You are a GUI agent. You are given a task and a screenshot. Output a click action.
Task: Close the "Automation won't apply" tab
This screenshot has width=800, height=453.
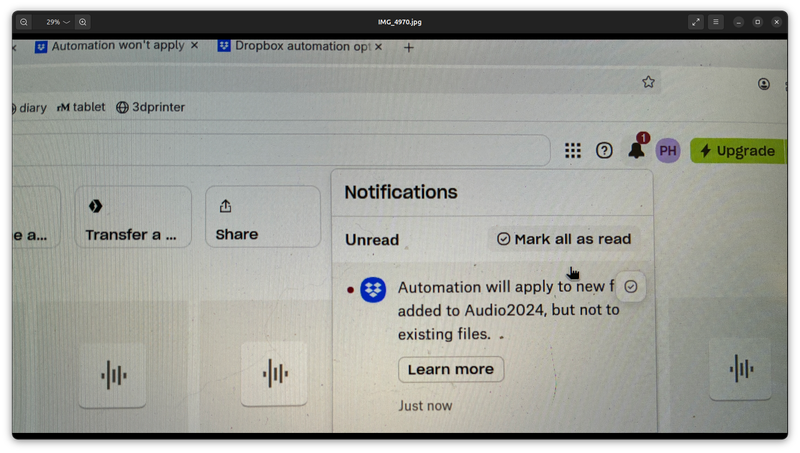[x=194, y=46]
